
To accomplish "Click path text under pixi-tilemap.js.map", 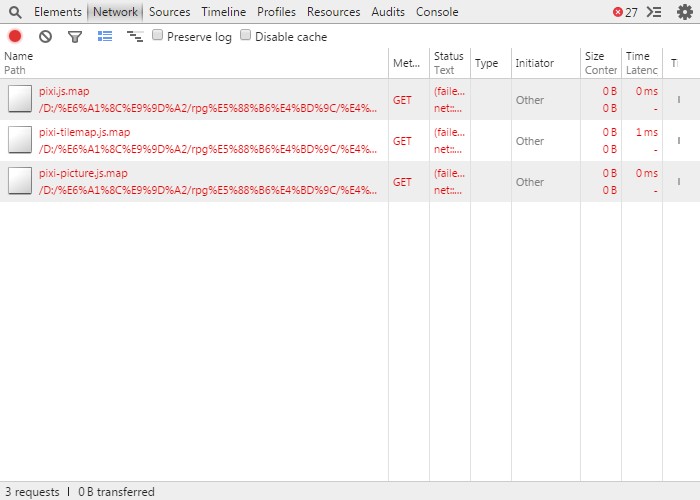I will (x=208, y=149).
